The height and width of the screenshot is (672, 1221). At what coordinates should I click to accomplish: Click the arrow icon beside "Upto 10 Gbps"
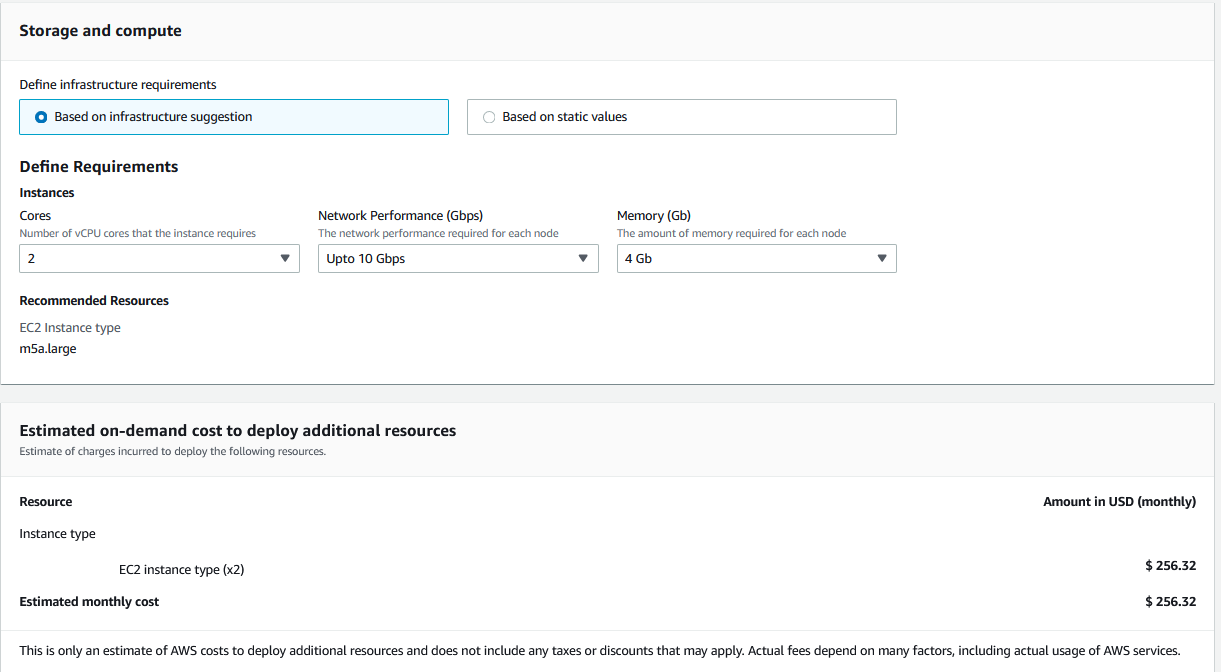pos(583,259)
